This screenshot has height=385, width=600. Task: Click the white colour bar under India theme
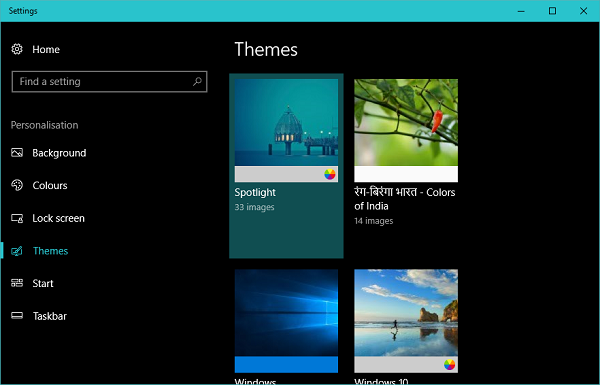(x=406, y=174)
